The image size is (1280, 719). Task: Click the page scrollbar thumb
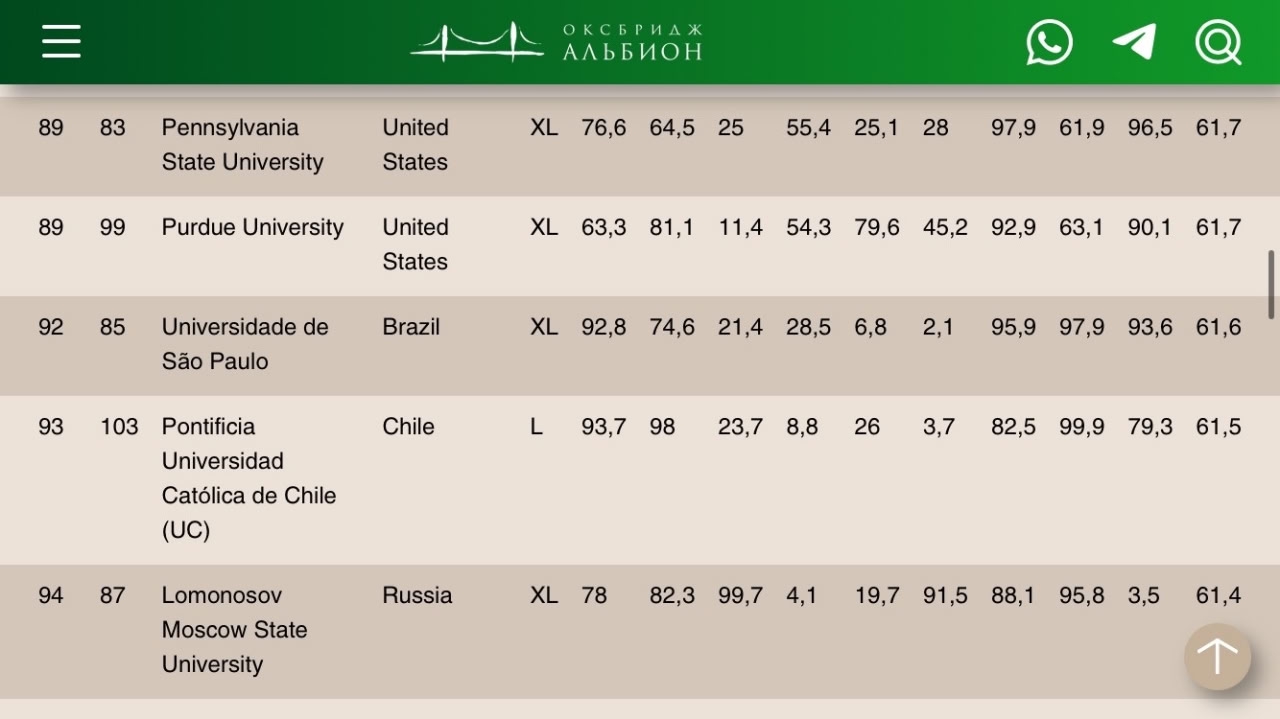click(x=1272, y=285)
